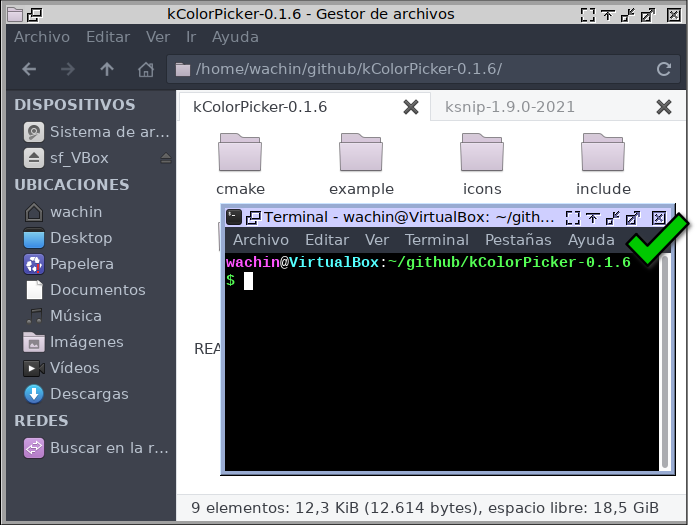
Task: Open Papelera trash location
Action: tap(69, 264)
